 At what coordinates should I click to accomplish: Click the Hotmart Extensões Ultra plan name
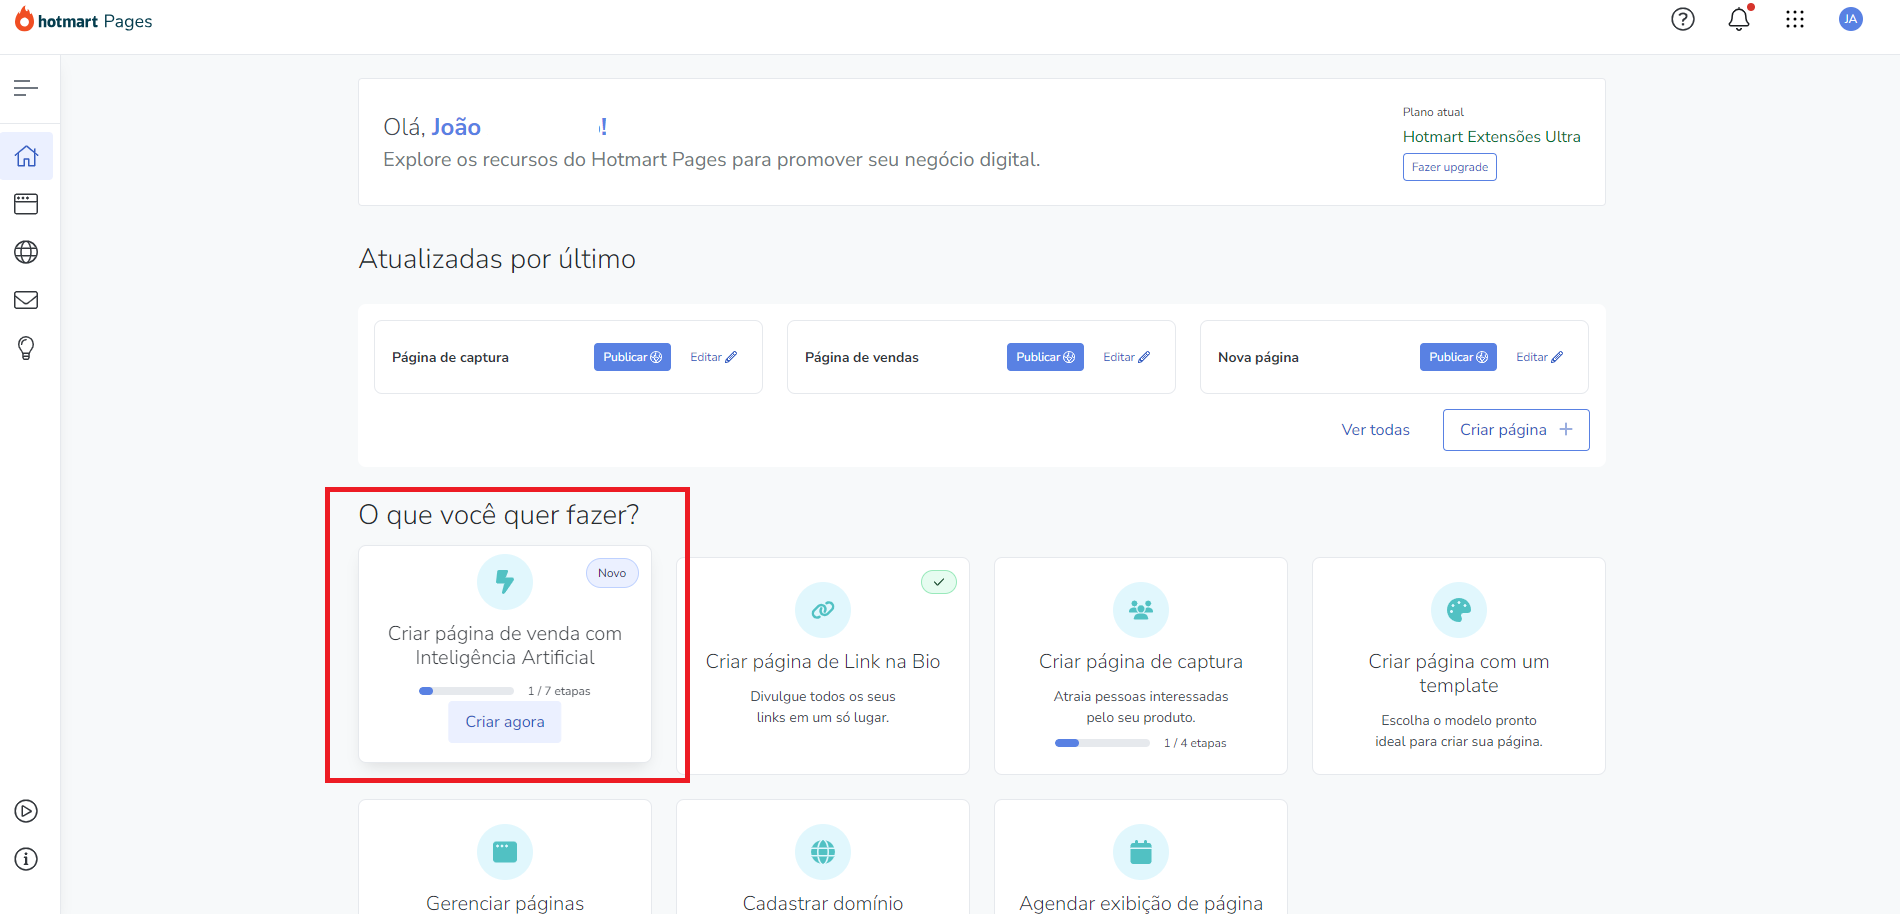point(1491,137)
